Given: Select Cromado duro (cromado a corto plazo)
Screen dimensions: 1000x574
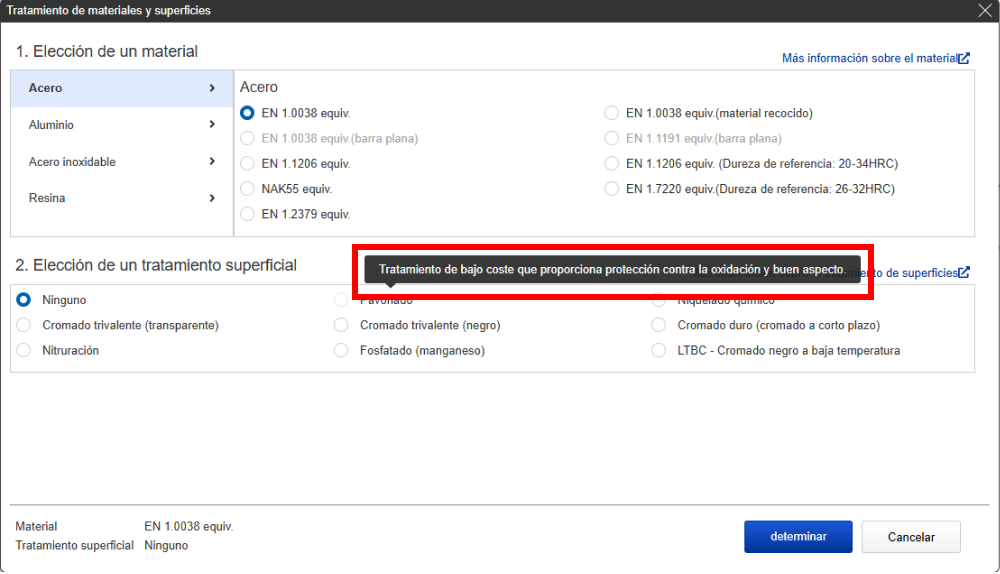Looking at the screenshot, I should [658, 325].
